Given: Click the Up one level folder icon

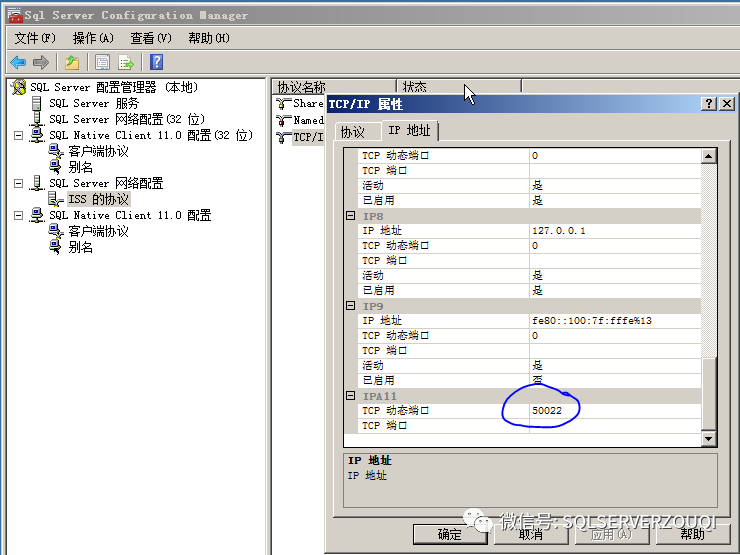Looking at the screenshot, I should pos(72,62).
